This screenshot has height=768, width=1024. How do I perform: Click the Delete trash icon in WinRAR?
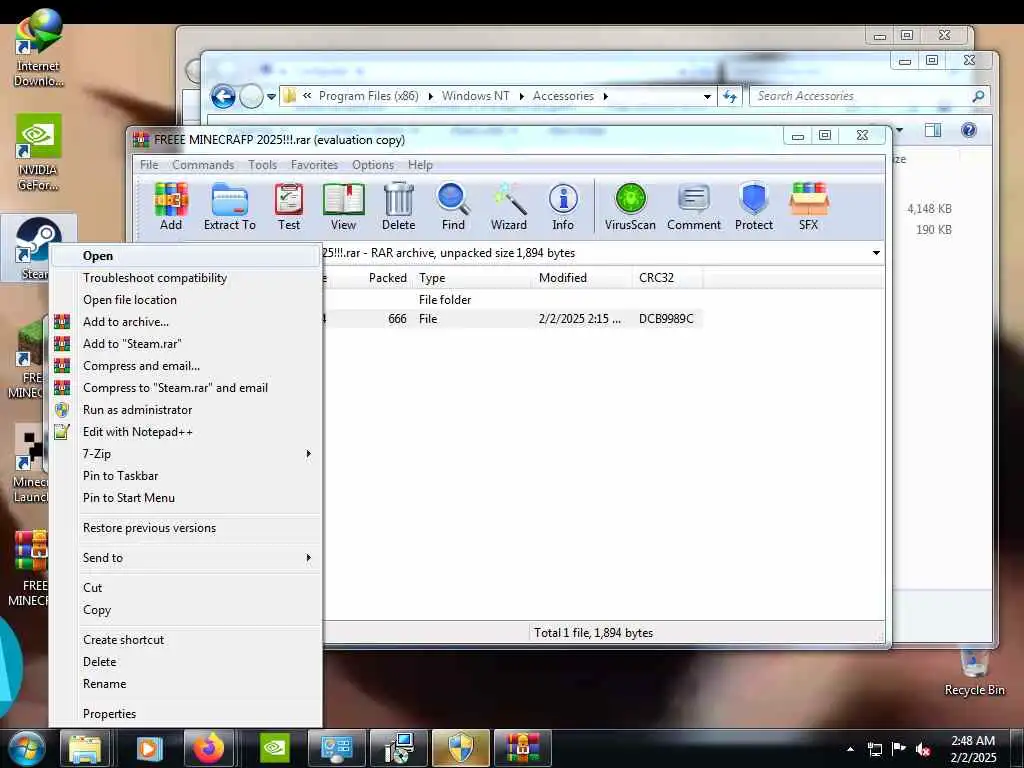(398, 206)
